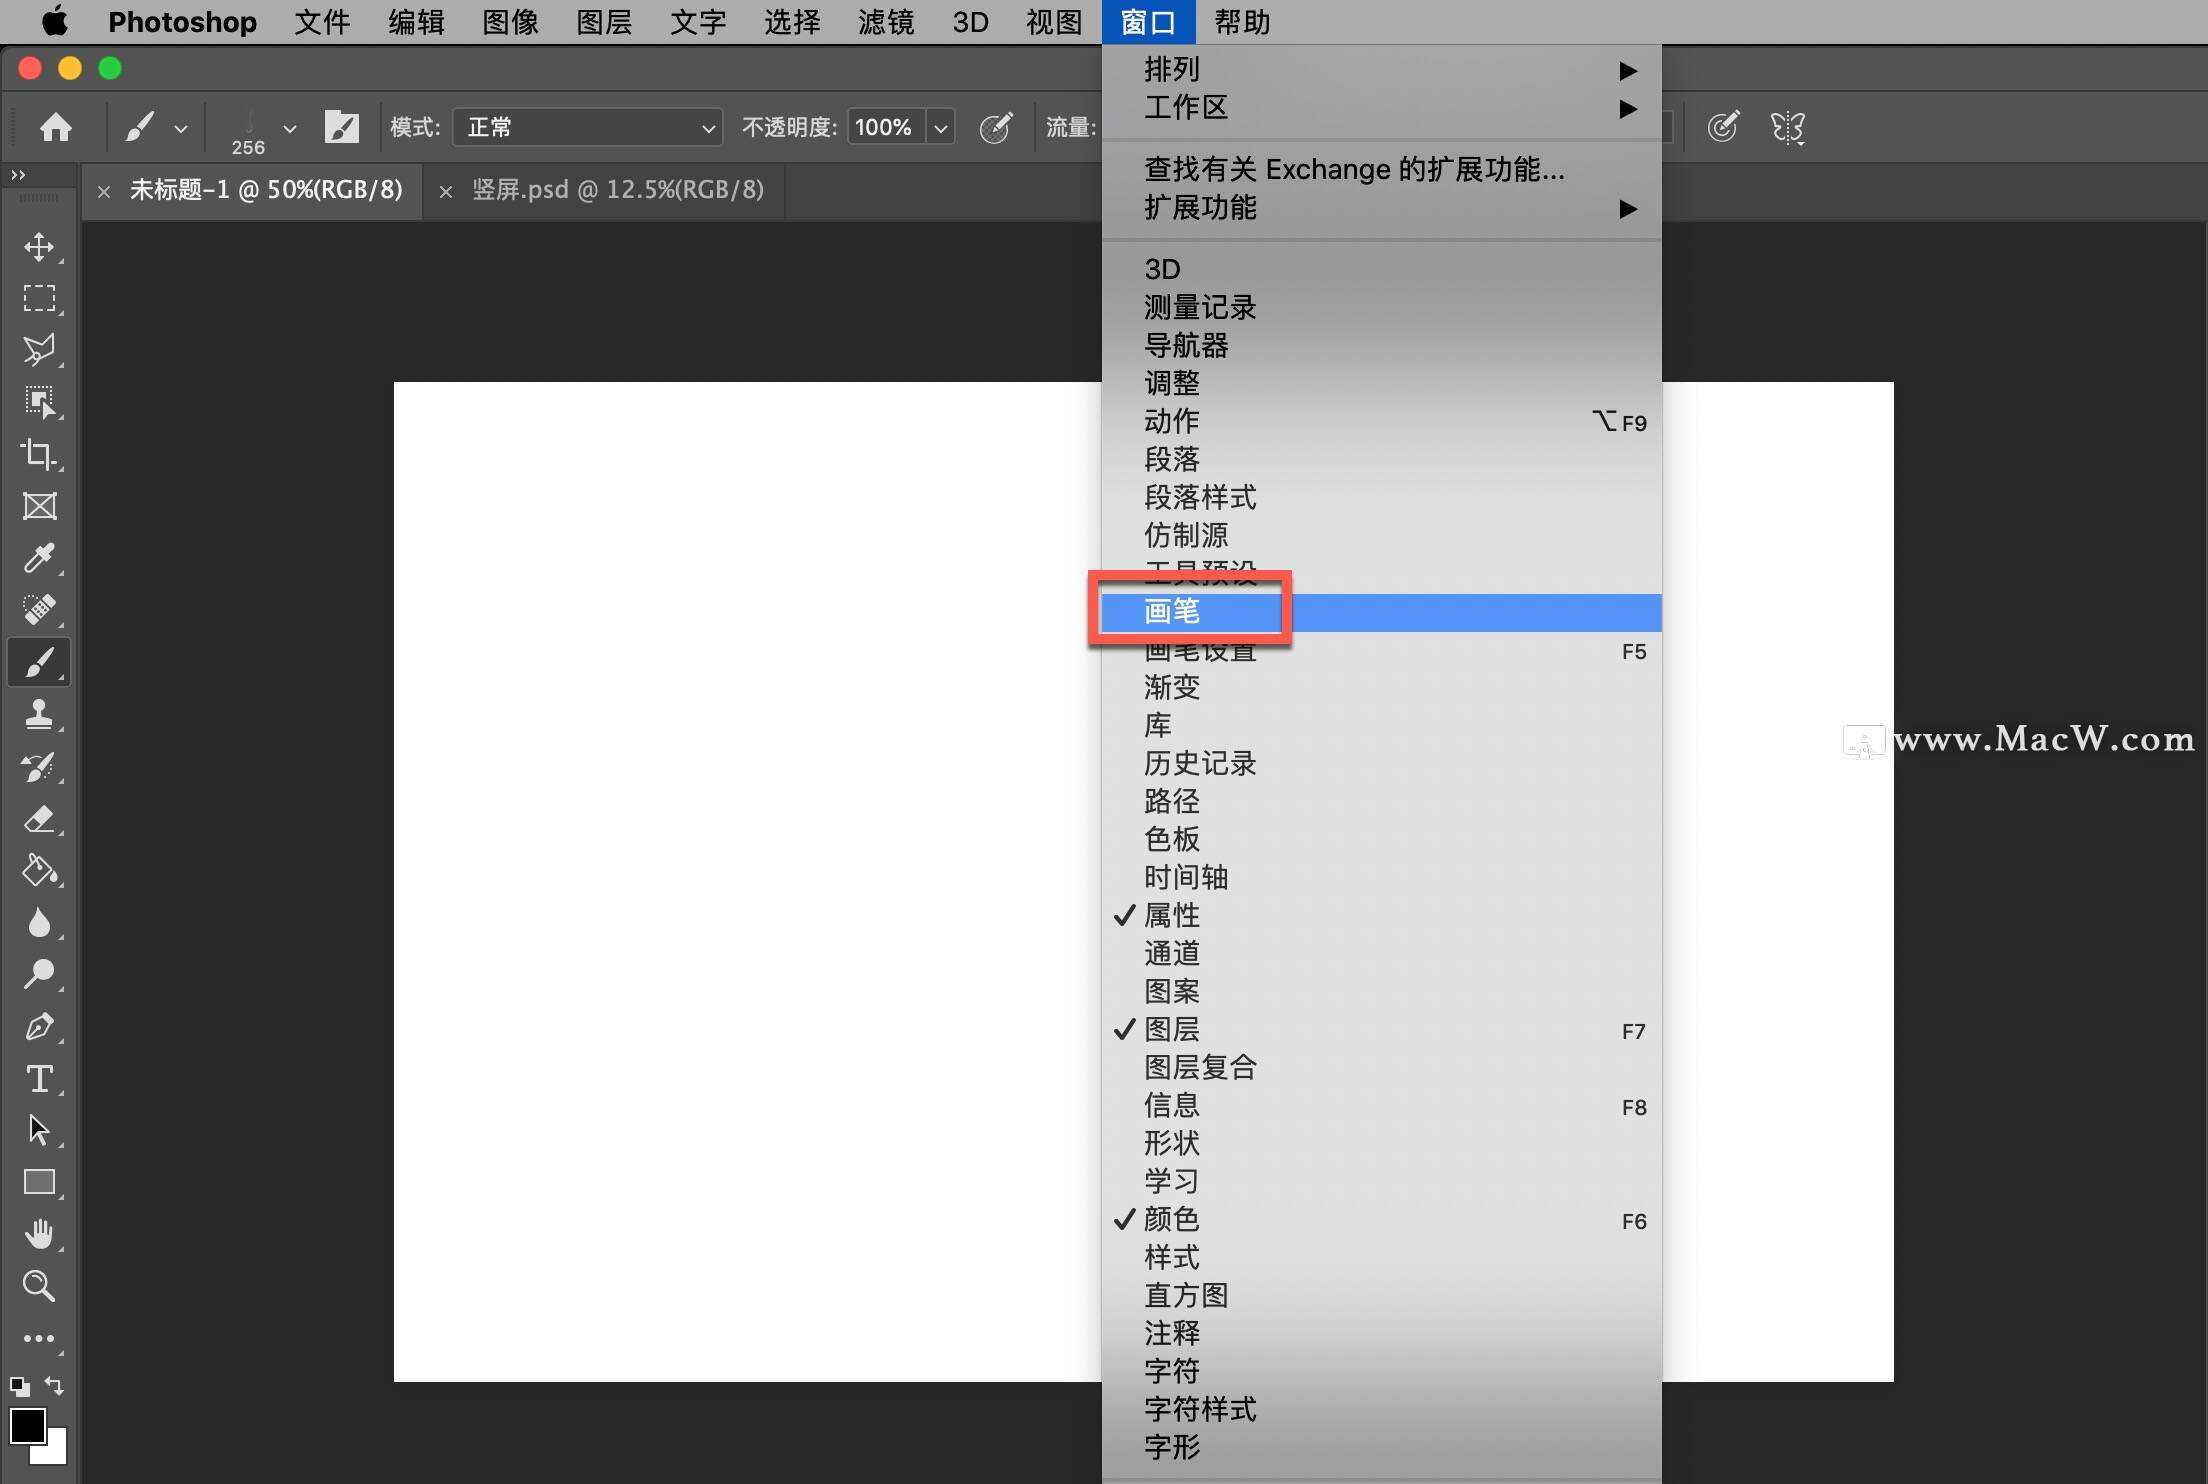Viewport: 2208px width, 1484px height.
Task: Open 历史记录 panel via menu entry
Action: pyautogui.click(x=1200, y=763)
